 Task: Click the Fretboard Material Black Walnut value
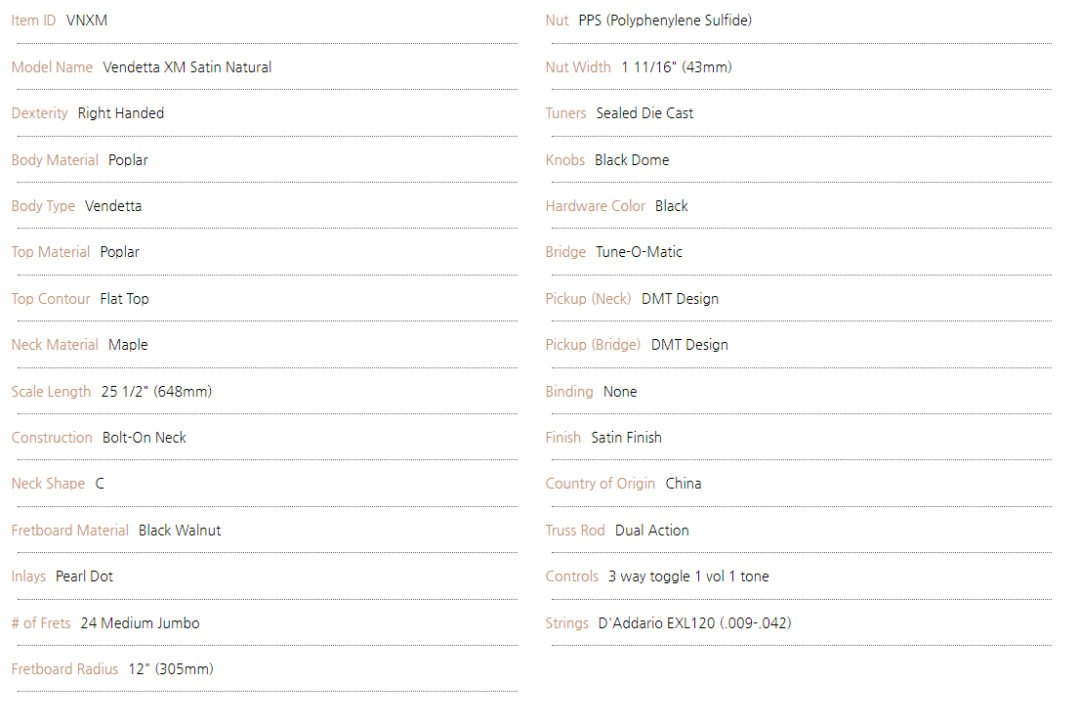coord(180,530)
